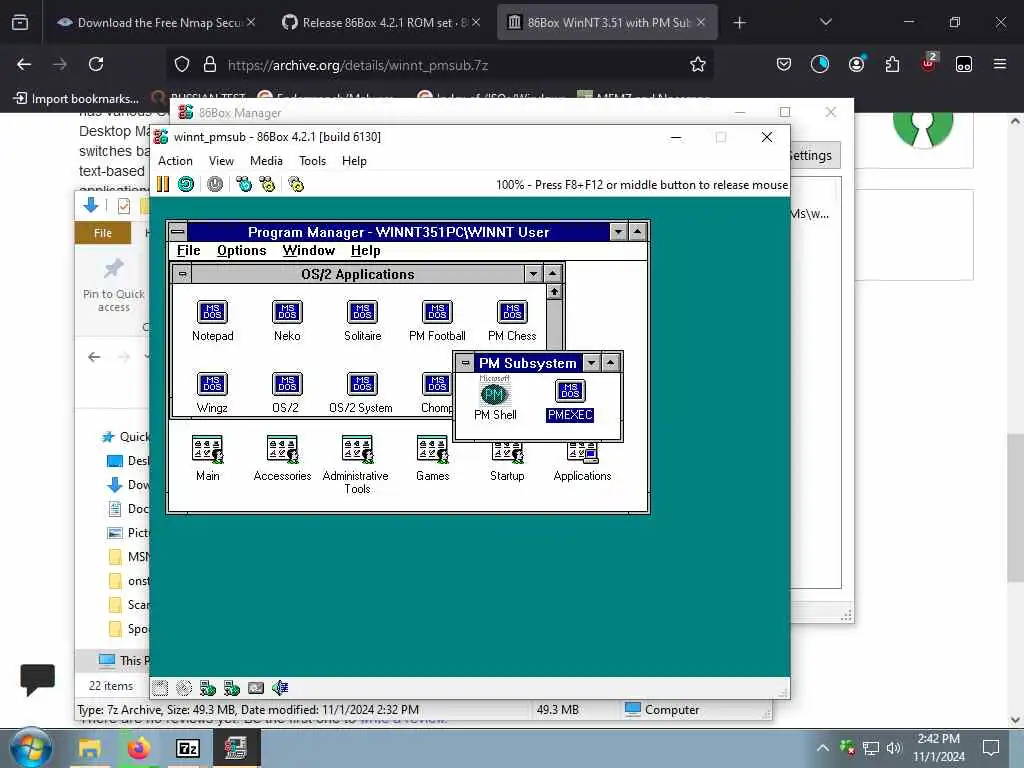This screenshot has height=768, width=1024.
Task: Select the PM Chess icon
Action: pos(512,321)
